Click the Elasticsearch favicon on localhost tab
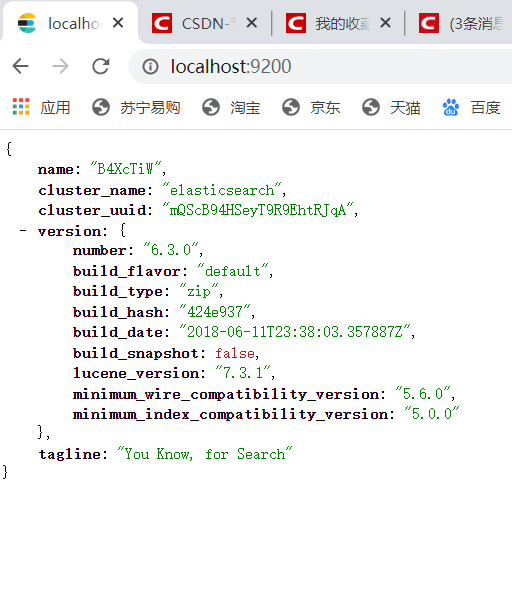The height and width of the screenshot is (607, 512). point(27,23)
